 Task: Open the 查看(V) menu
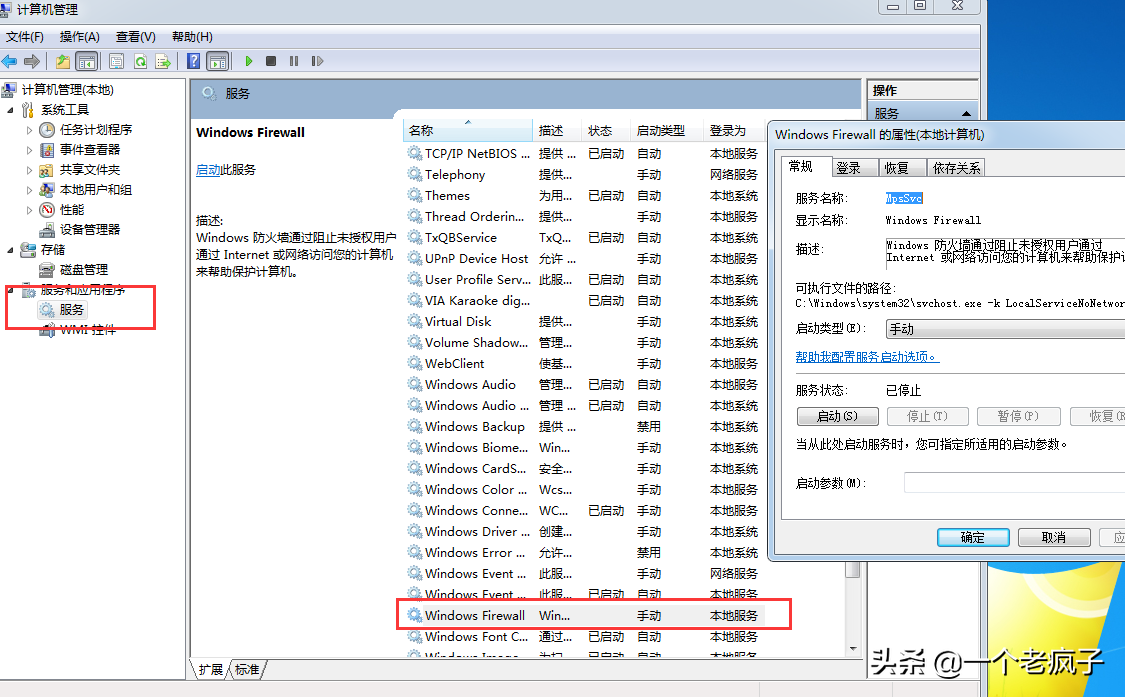(136, 37)
